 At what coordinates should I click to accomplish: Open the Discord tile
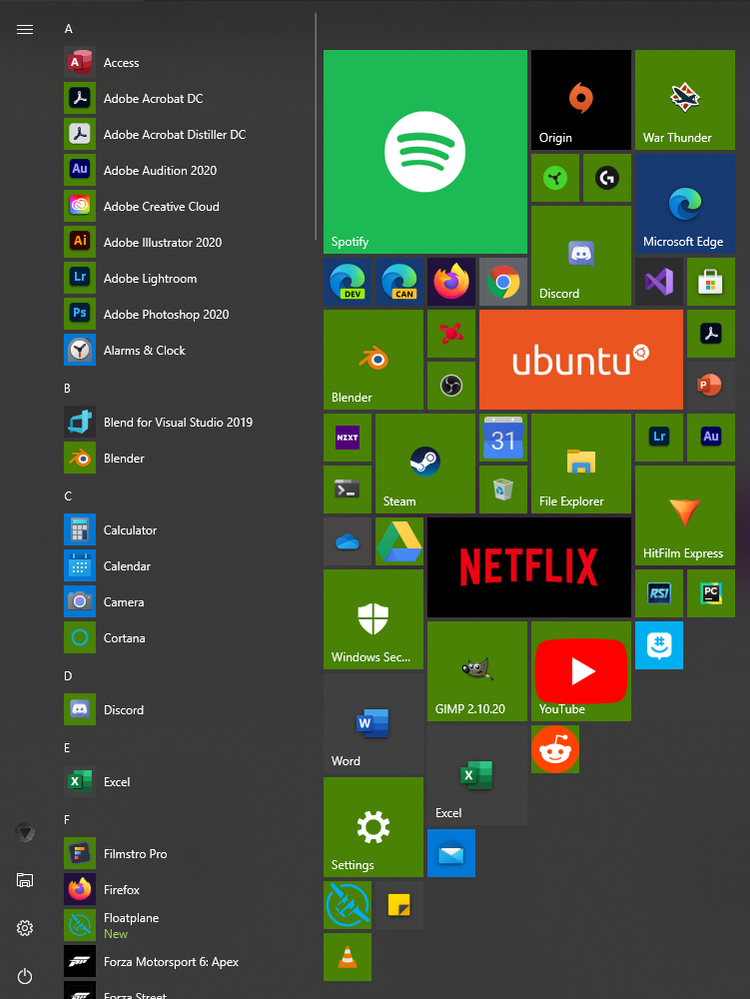coord(581,255)
